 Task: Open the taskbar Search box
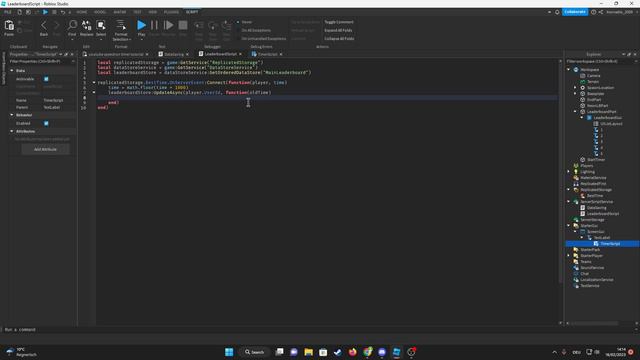click(254, 352)
